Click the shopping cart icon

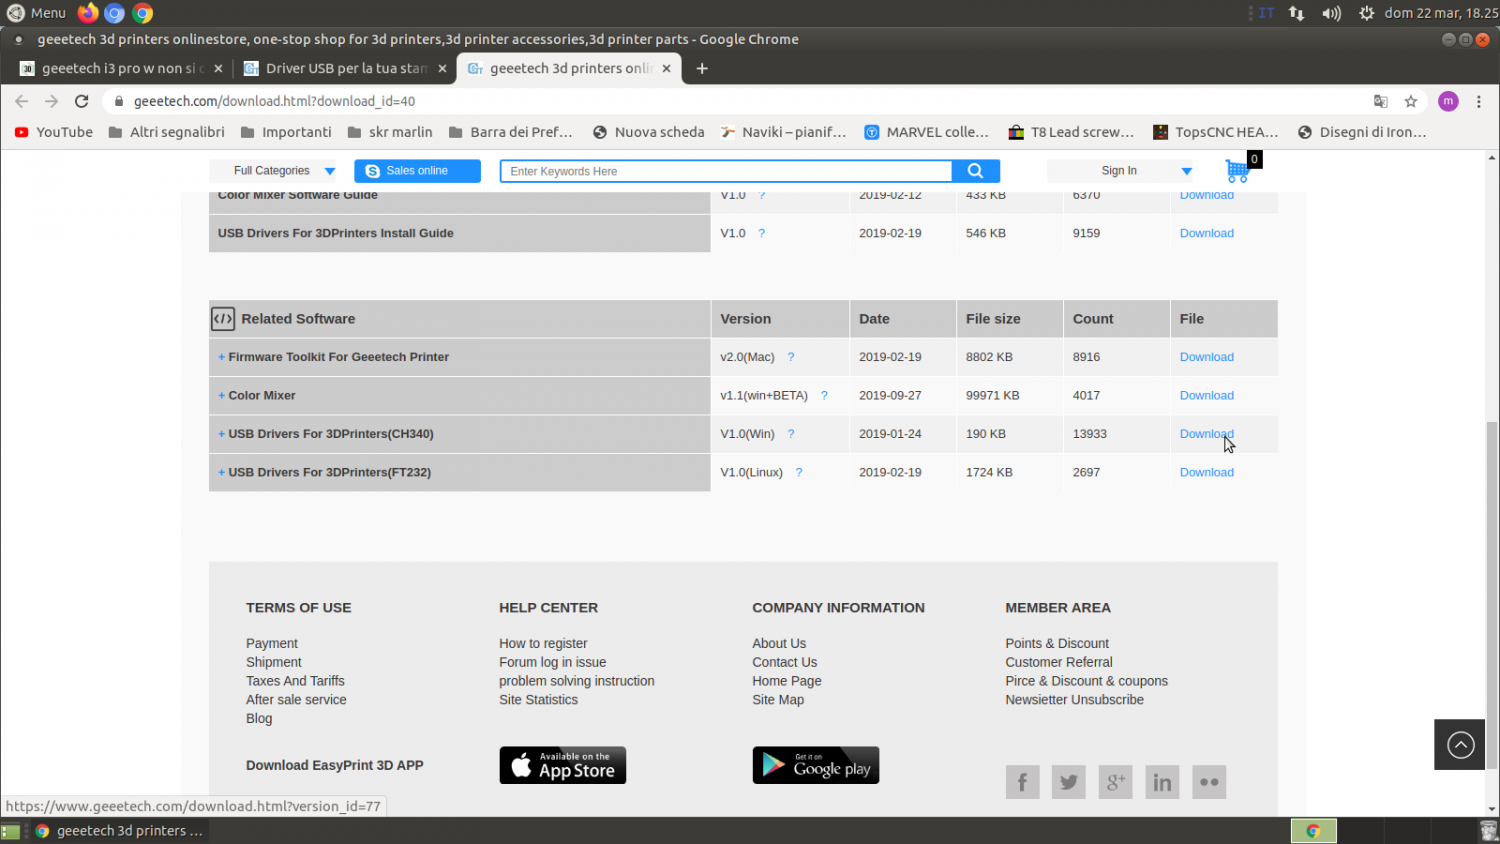pos(1237,171)
